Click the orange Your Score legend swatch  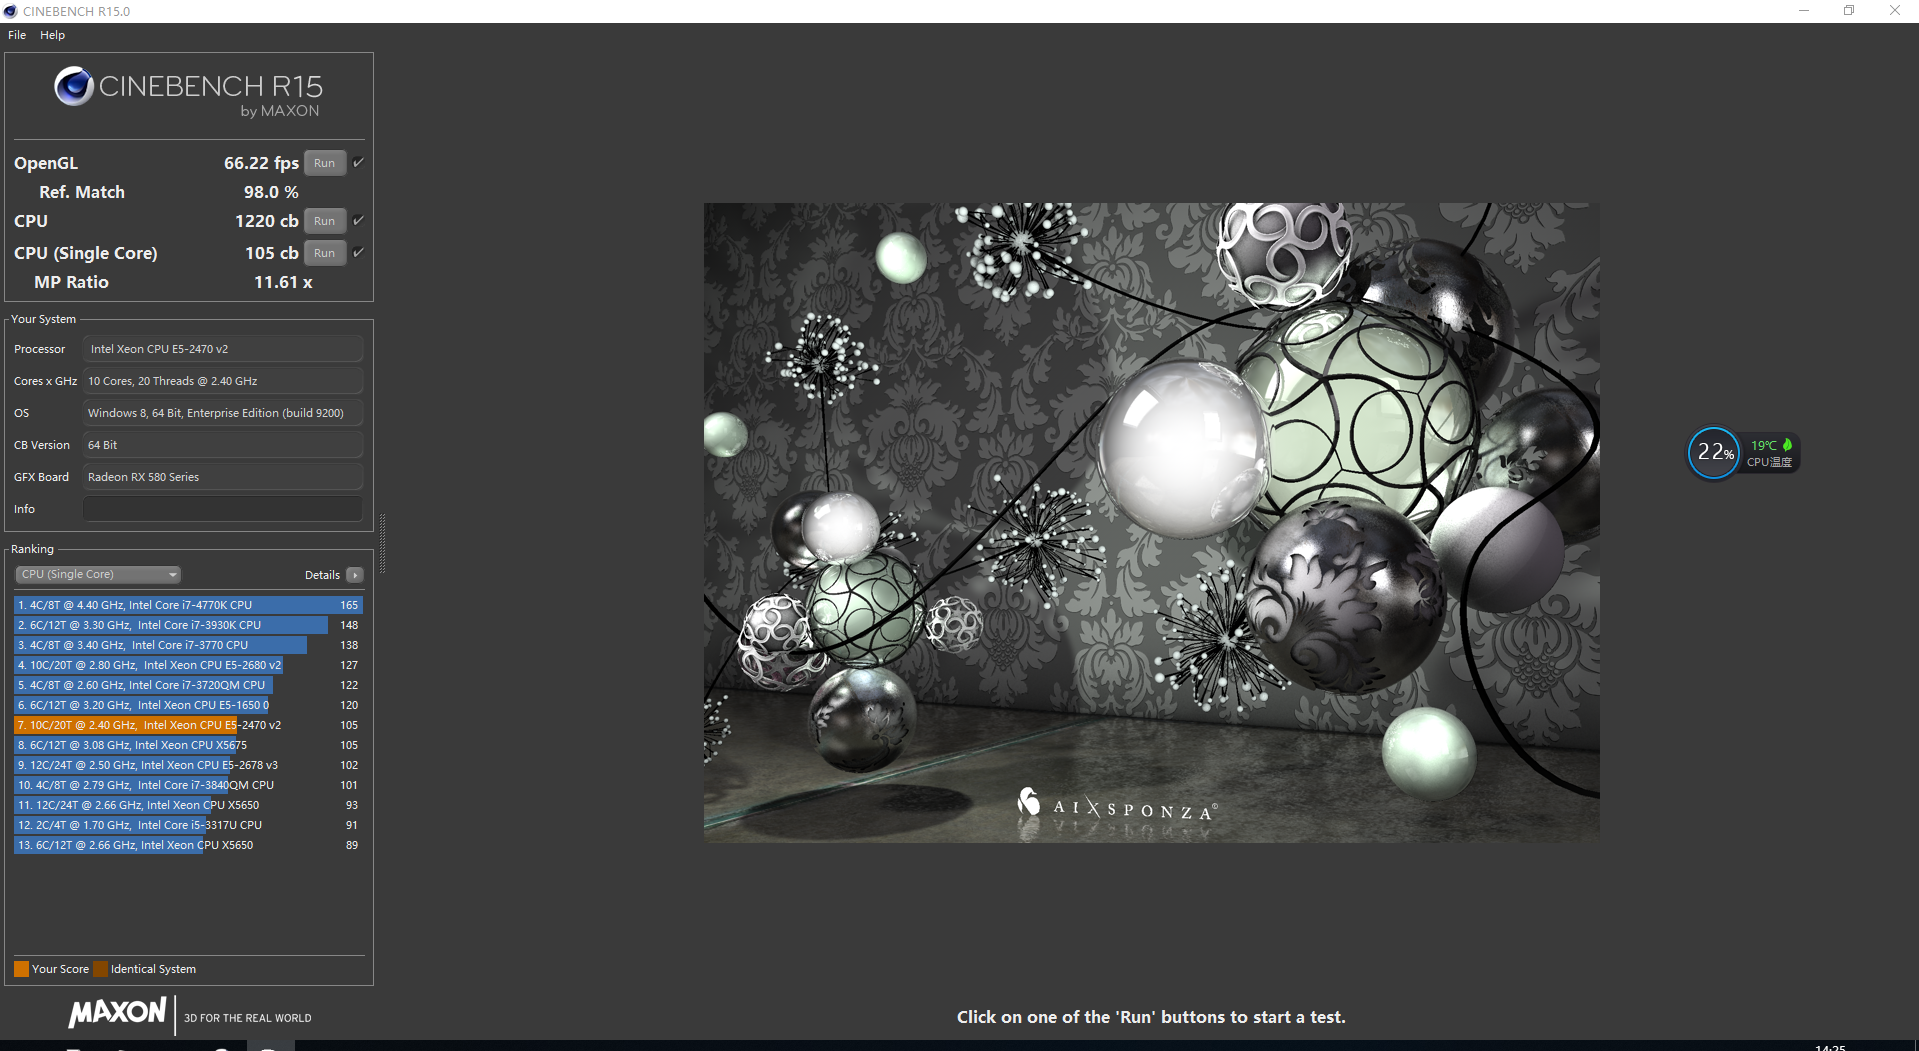click(x=21, y=969)
